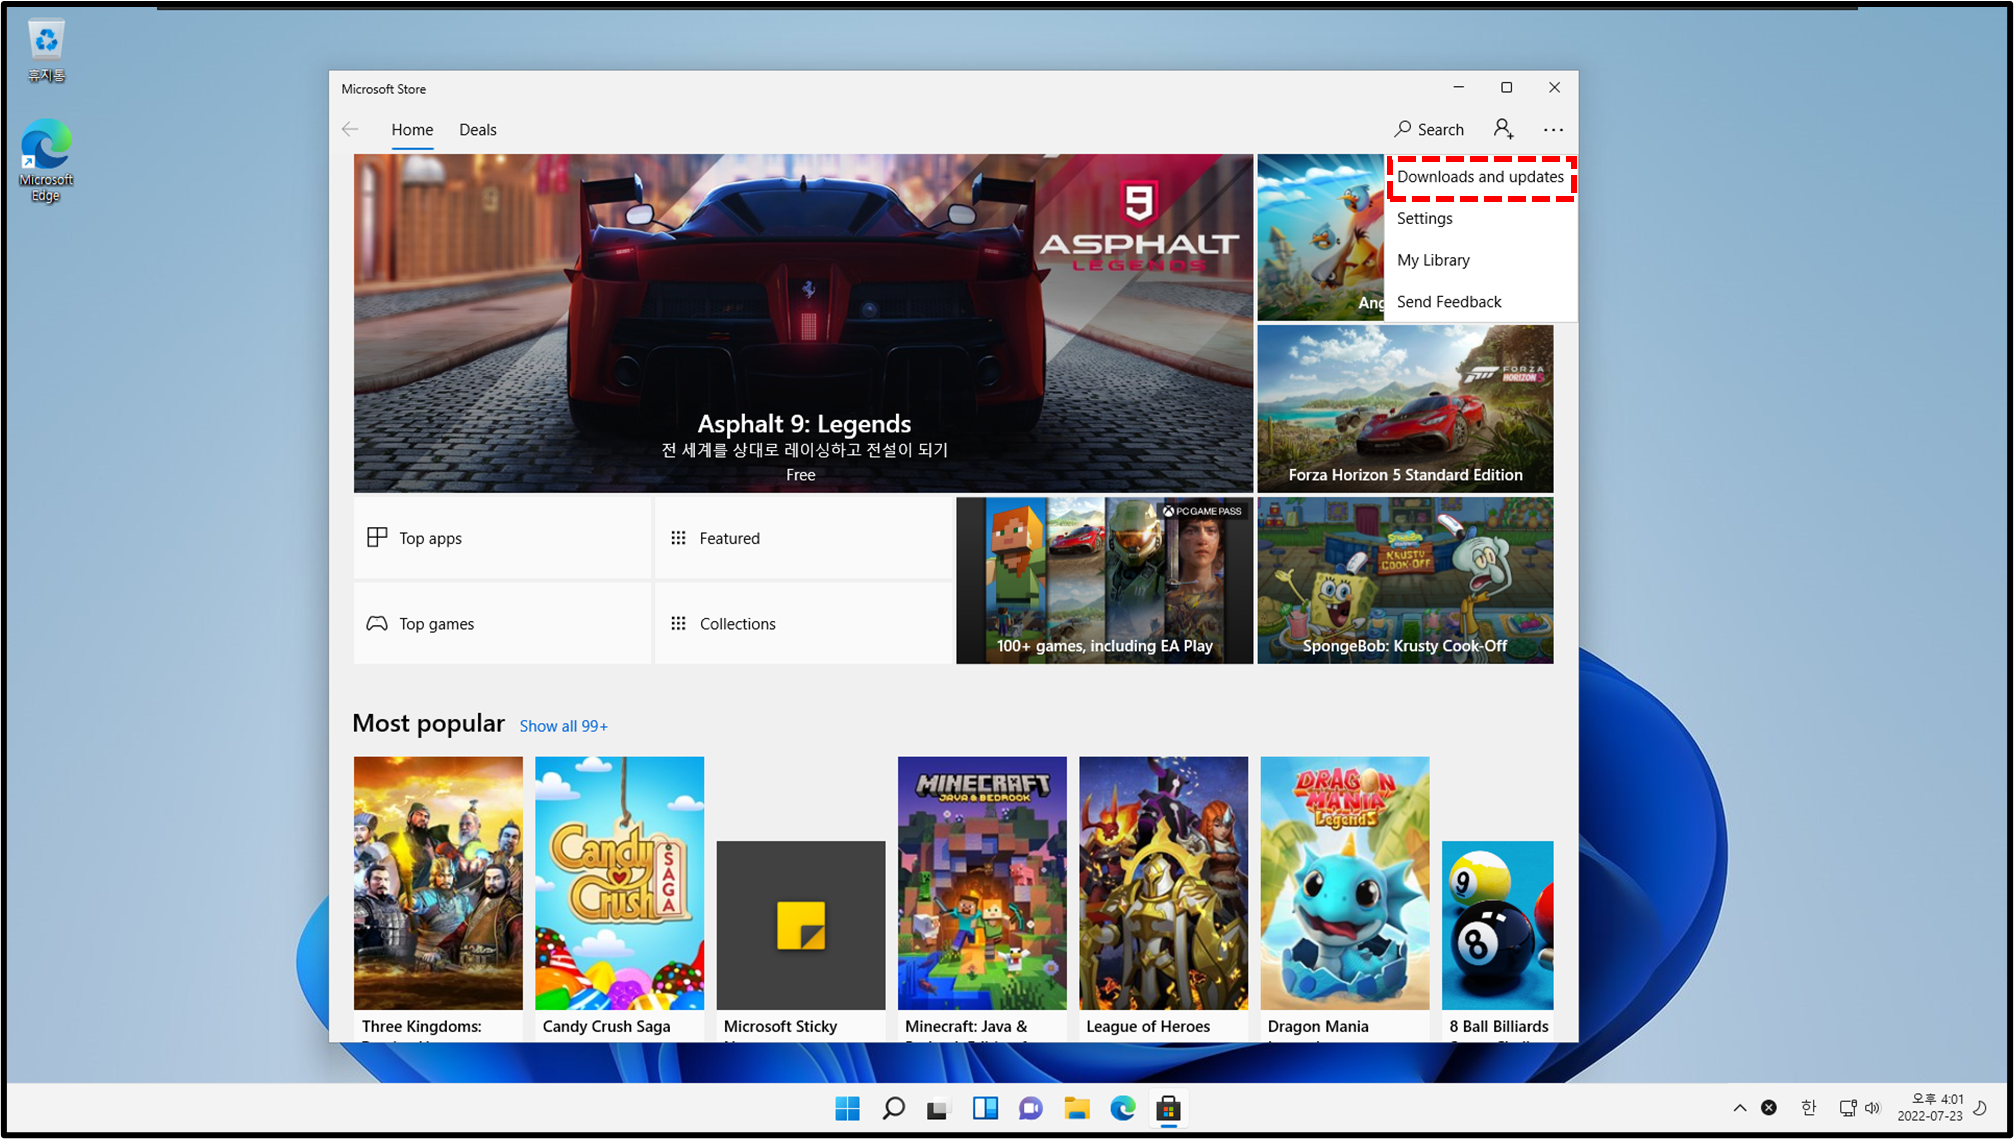
Task: Click the Microsoft Store taskbar icon
Action: tap(1168, 1108)
